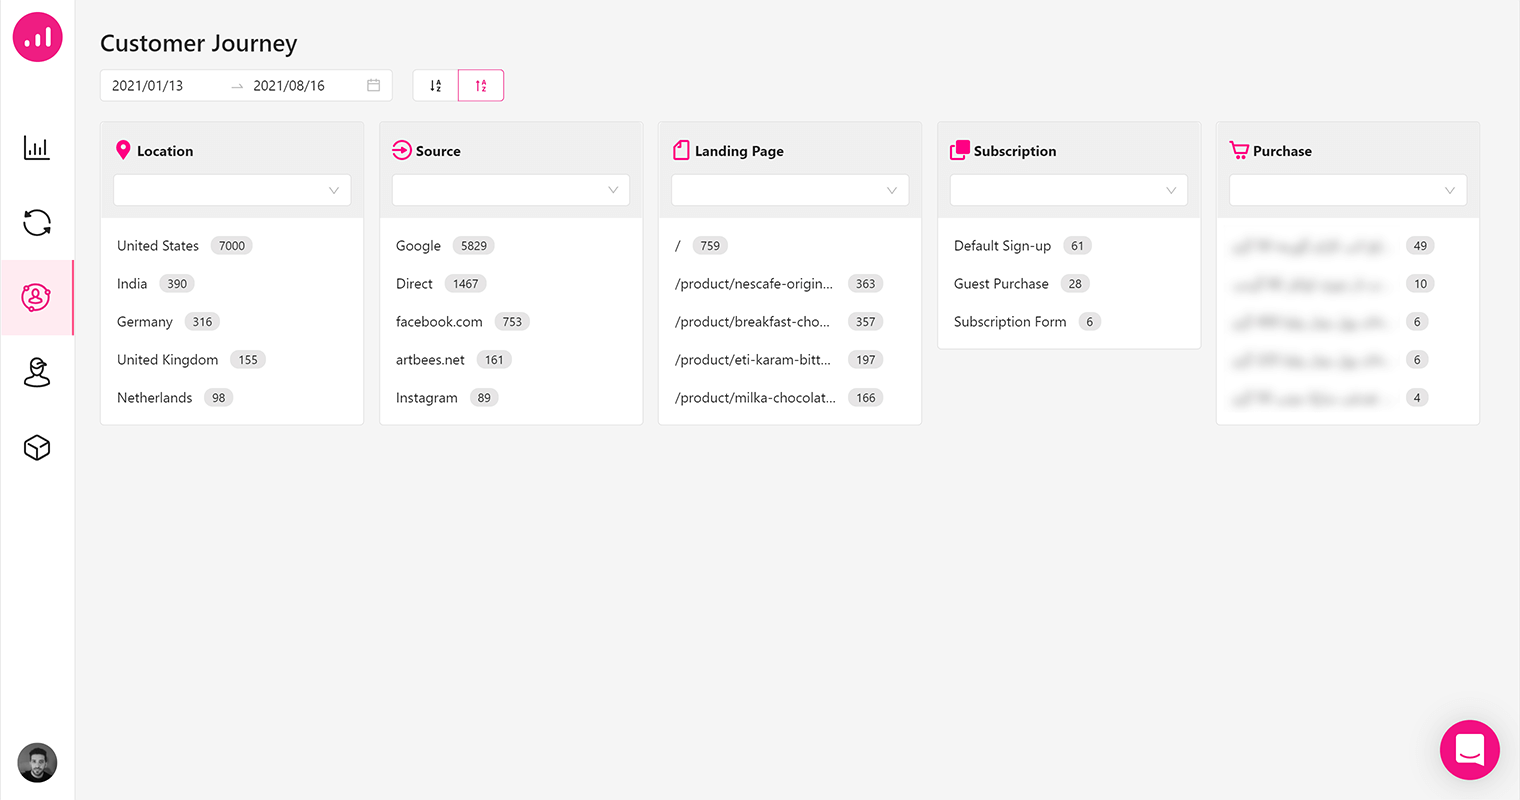Open the products cube sidebar icon

(x=37, y=447)
